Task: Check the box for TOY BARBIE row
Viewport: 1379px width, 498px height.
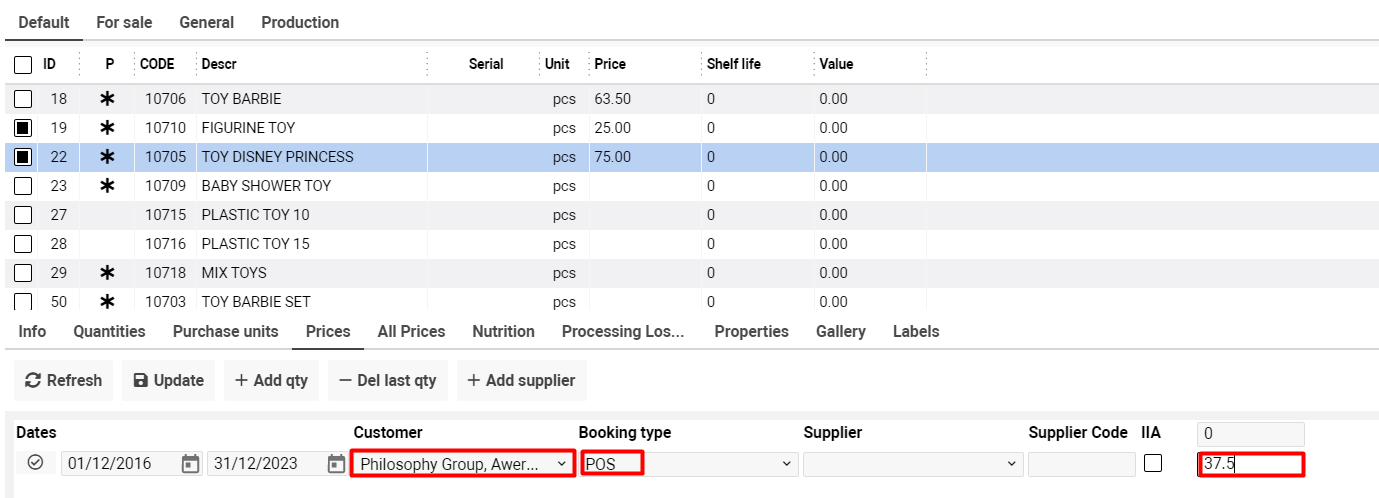Action: [23, 99]
